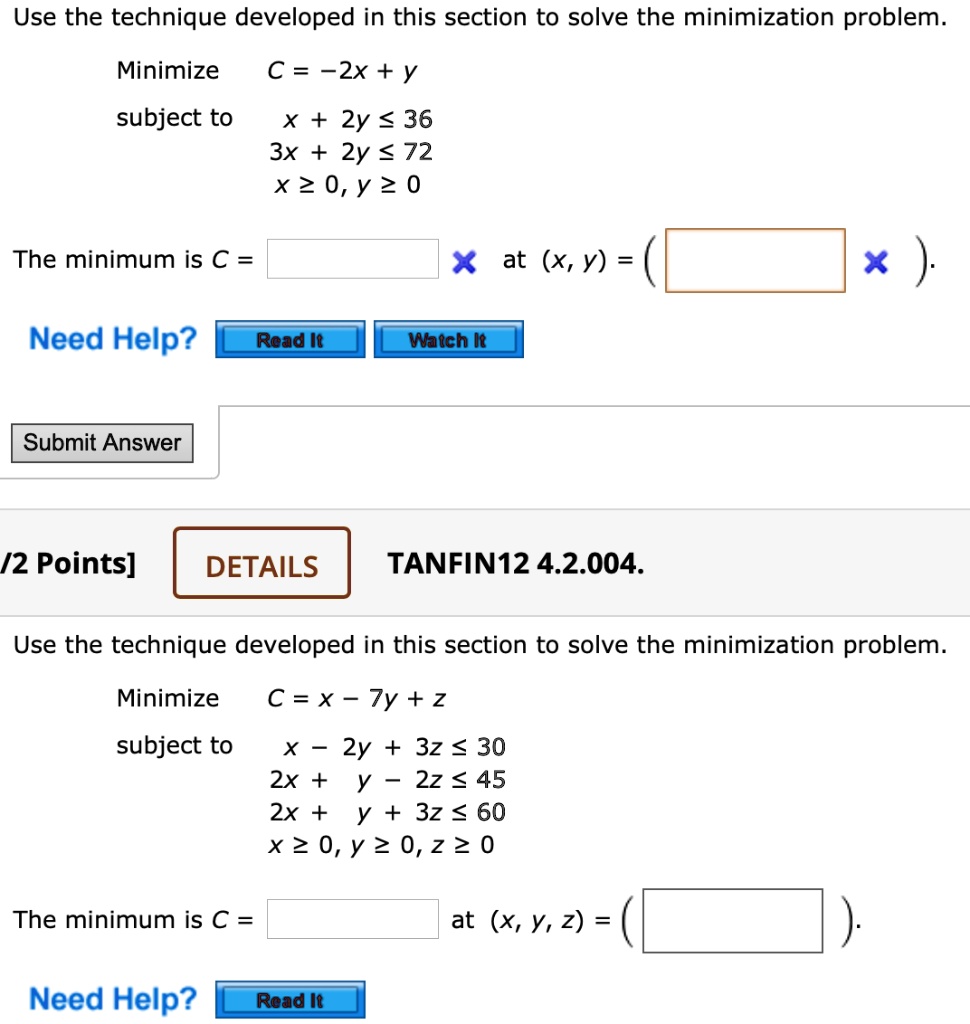This screenshot has width=970, height=1024.
Task: Click the blue X beside first minimum C answer
Action: pyautogui.click(x=462, y=260)
